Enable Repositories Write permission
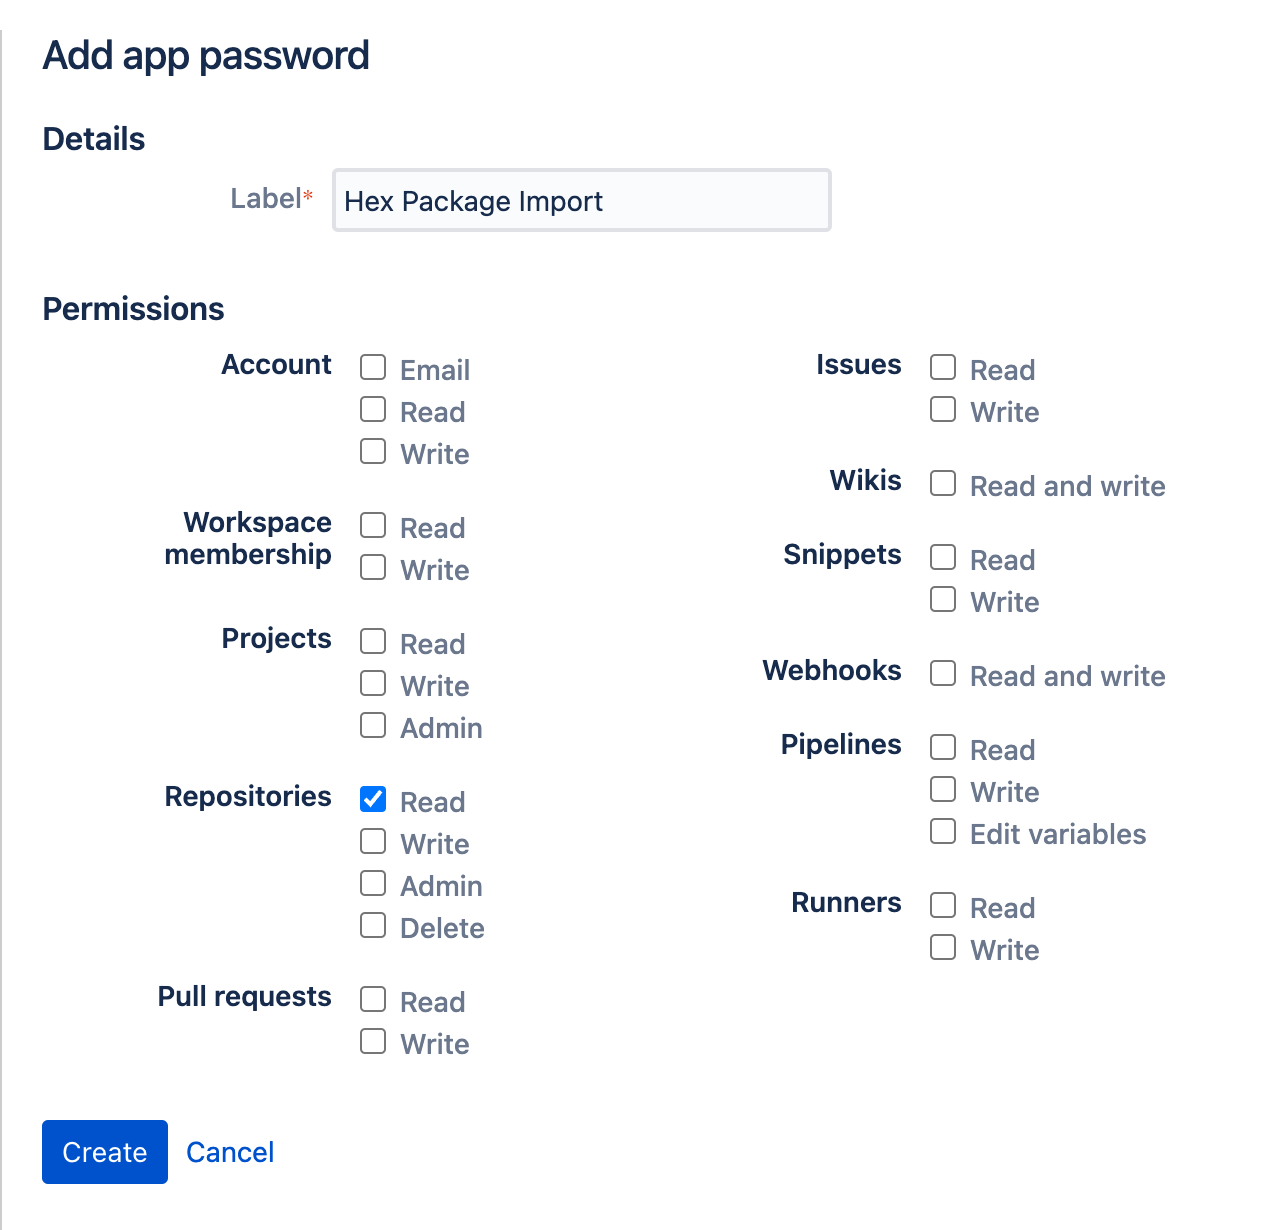 coord(372,841)
